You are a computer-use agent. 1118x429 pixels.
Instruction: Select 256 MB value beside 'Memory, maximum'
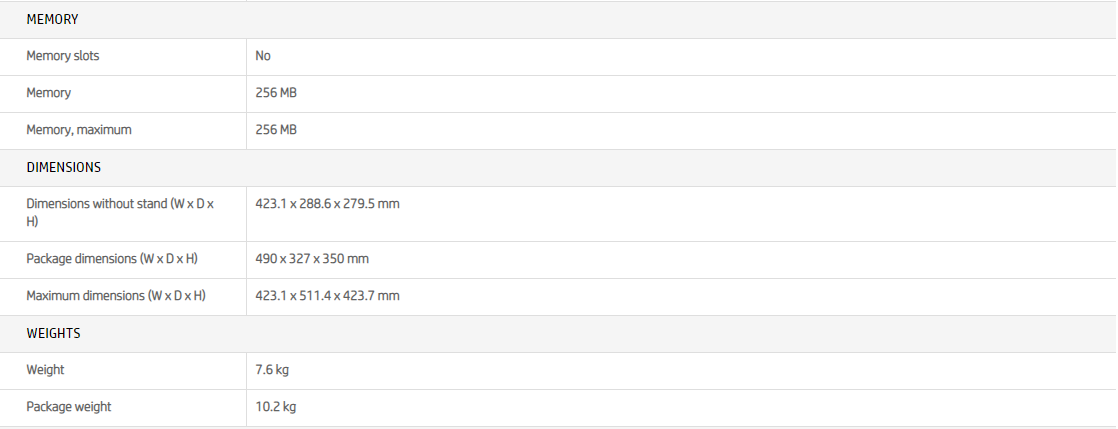[x=276, y=130]
